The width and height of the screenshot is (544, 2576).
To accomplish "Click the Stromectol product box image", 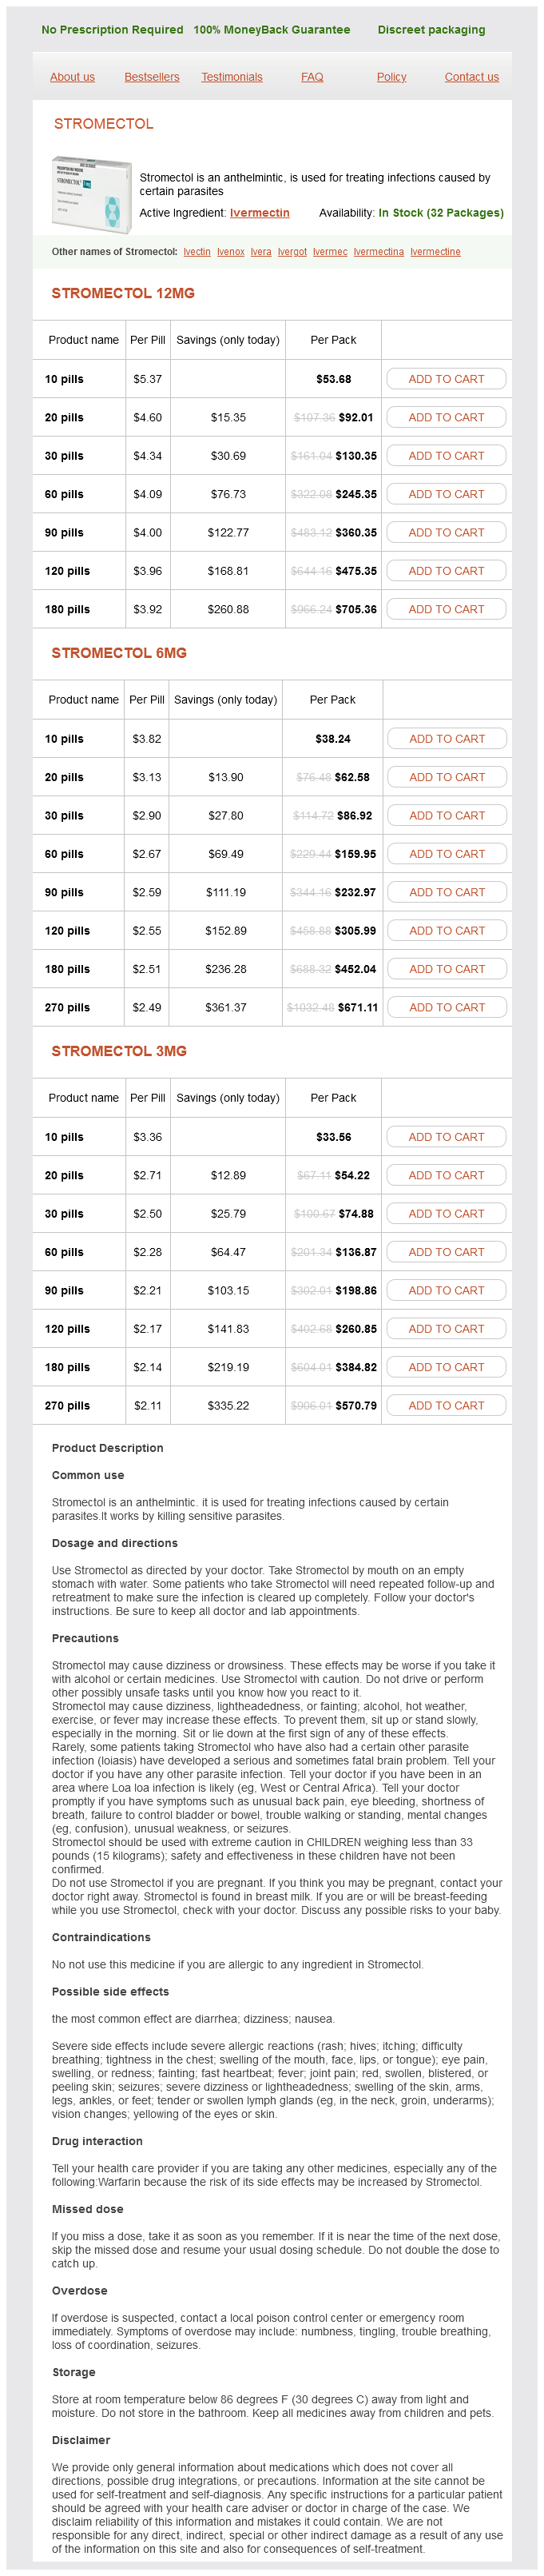I will [x=92, y=195].
